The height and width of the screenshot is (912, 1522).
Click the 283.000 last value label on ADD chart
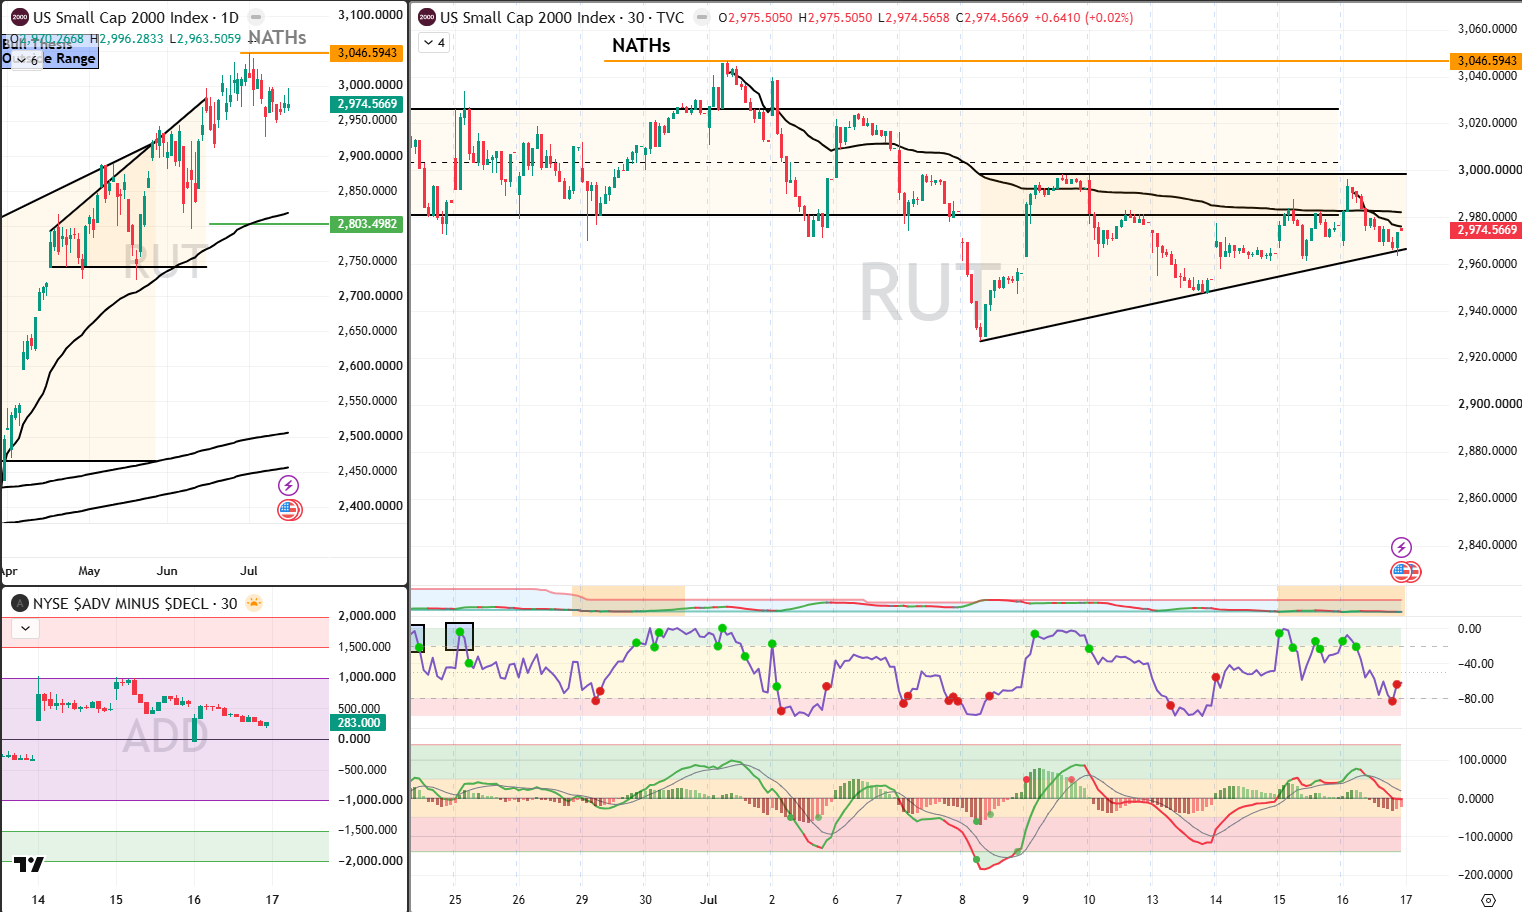click(358, 723)
